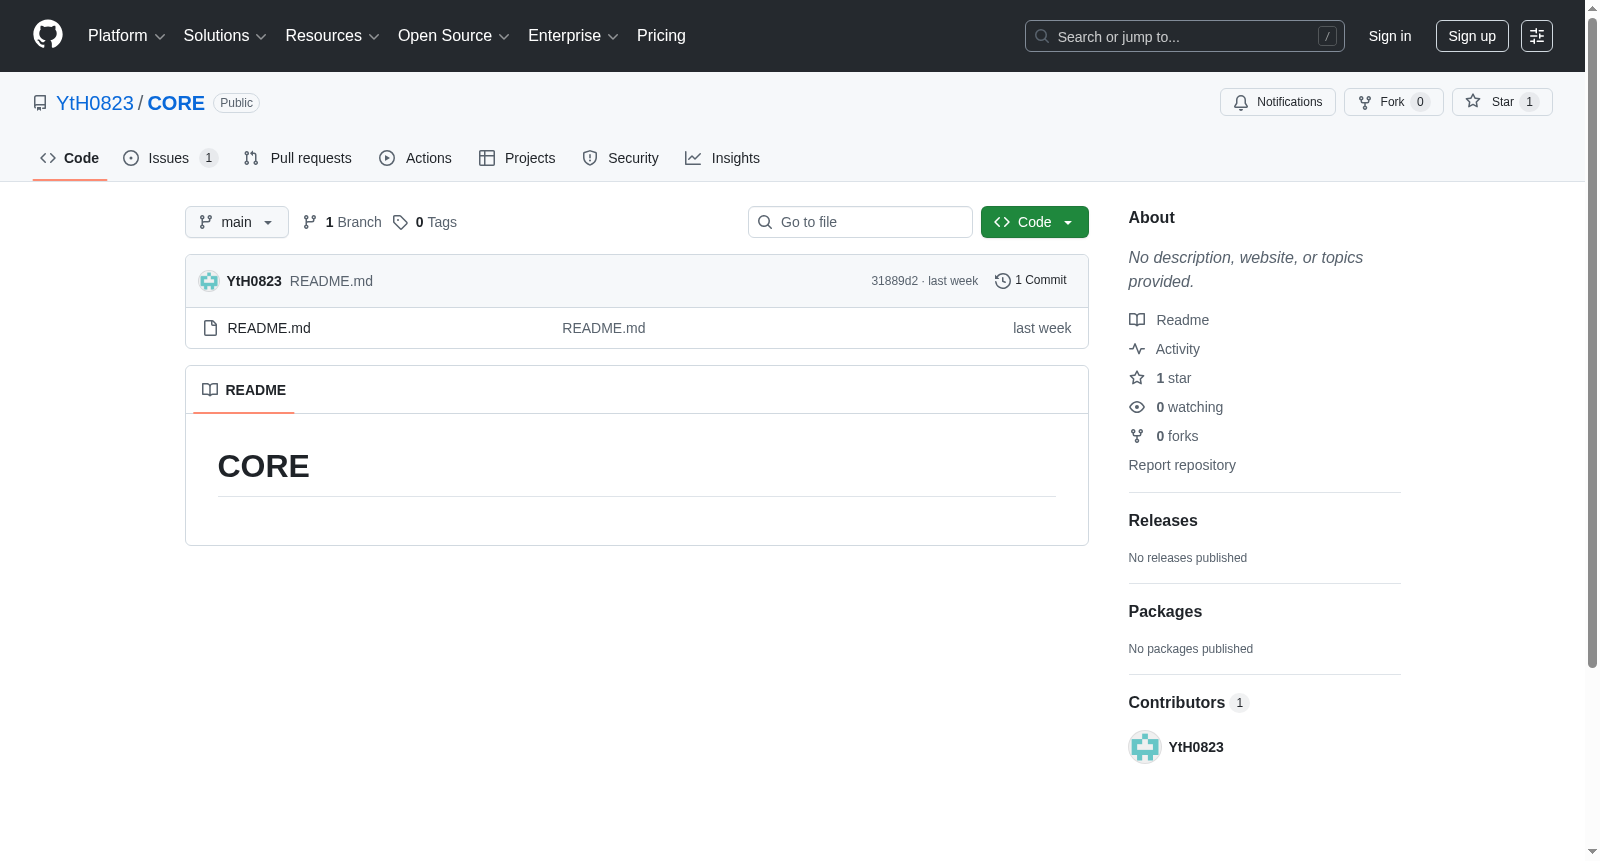Click the Sign up button
The width and height of the screenshot is (1600, 861).
1472,36
